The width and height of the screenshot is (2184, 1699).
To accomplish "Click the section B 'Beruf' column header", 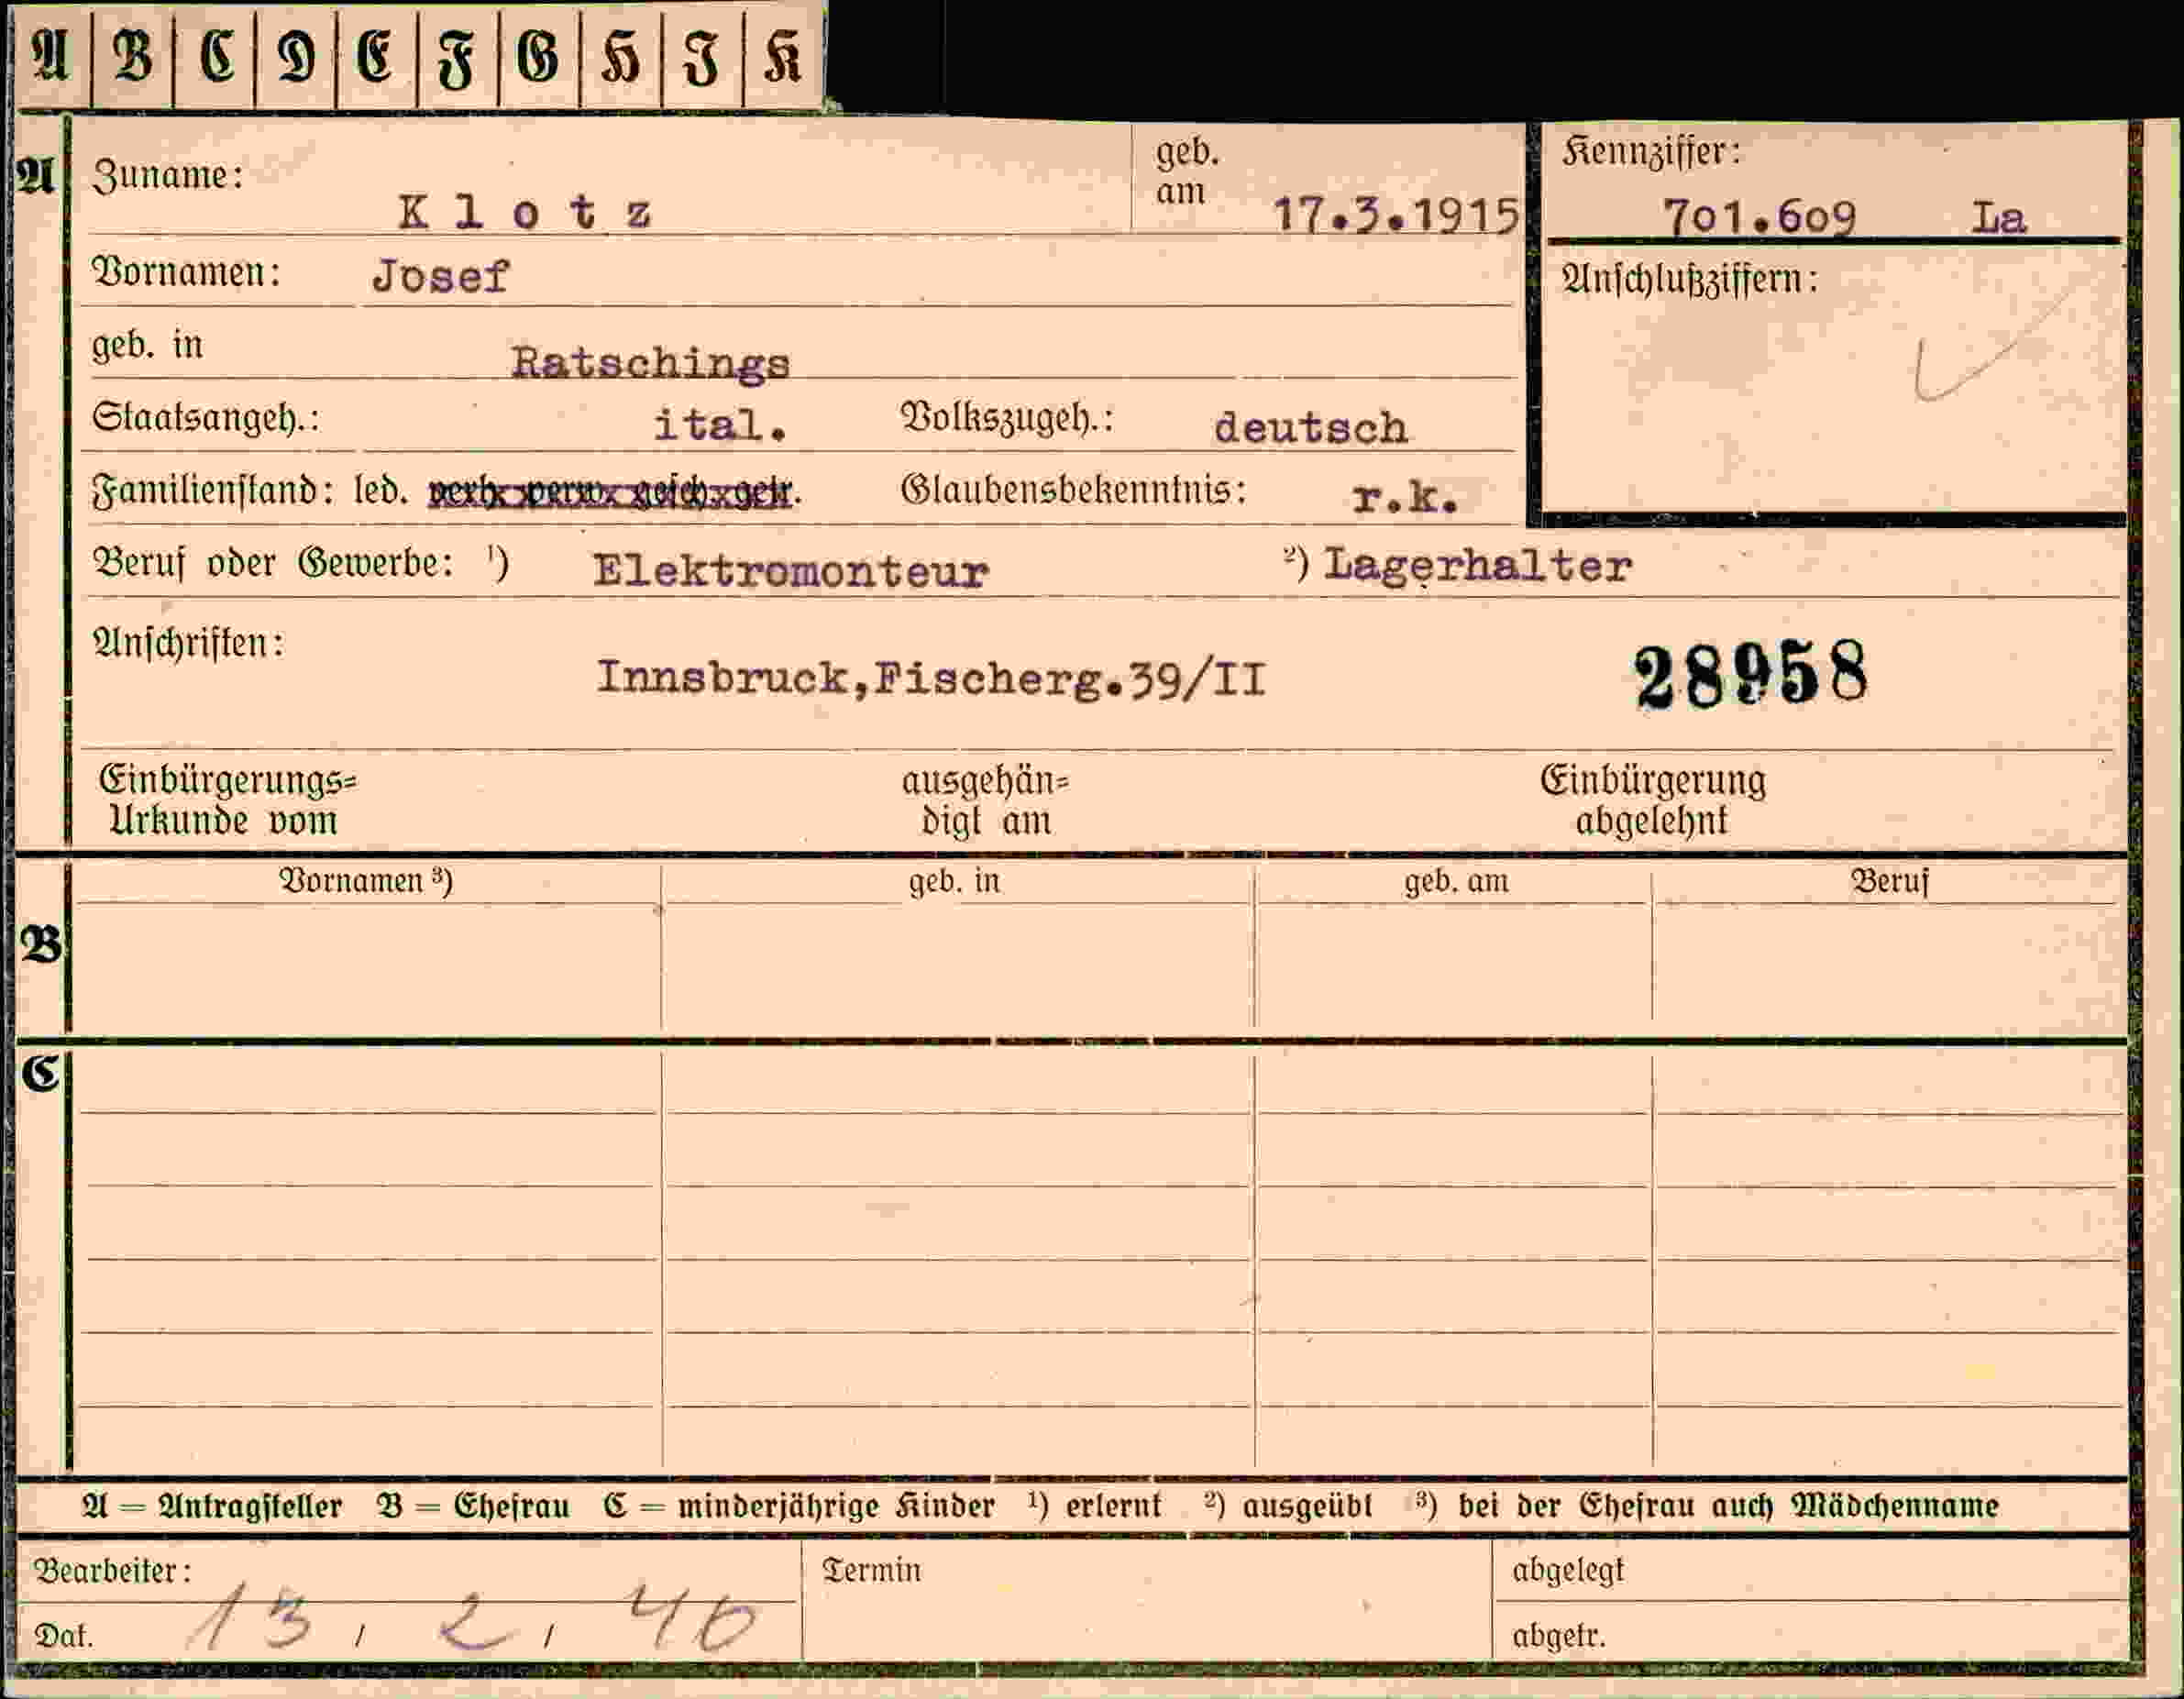I will [x=1889, y=881].
